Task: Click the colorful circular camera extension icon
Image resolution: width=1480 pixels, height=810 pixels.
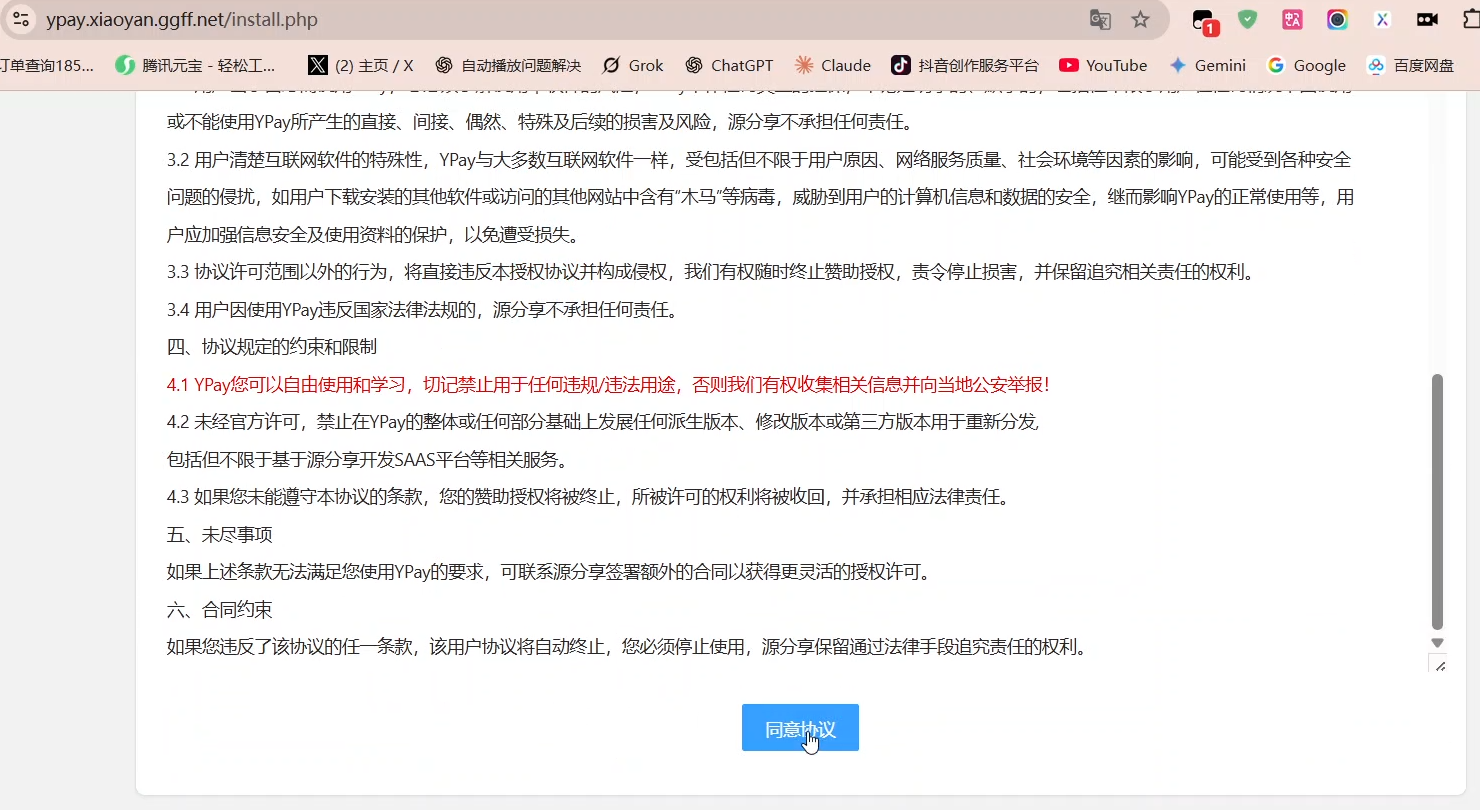Action: [1337, 19]
